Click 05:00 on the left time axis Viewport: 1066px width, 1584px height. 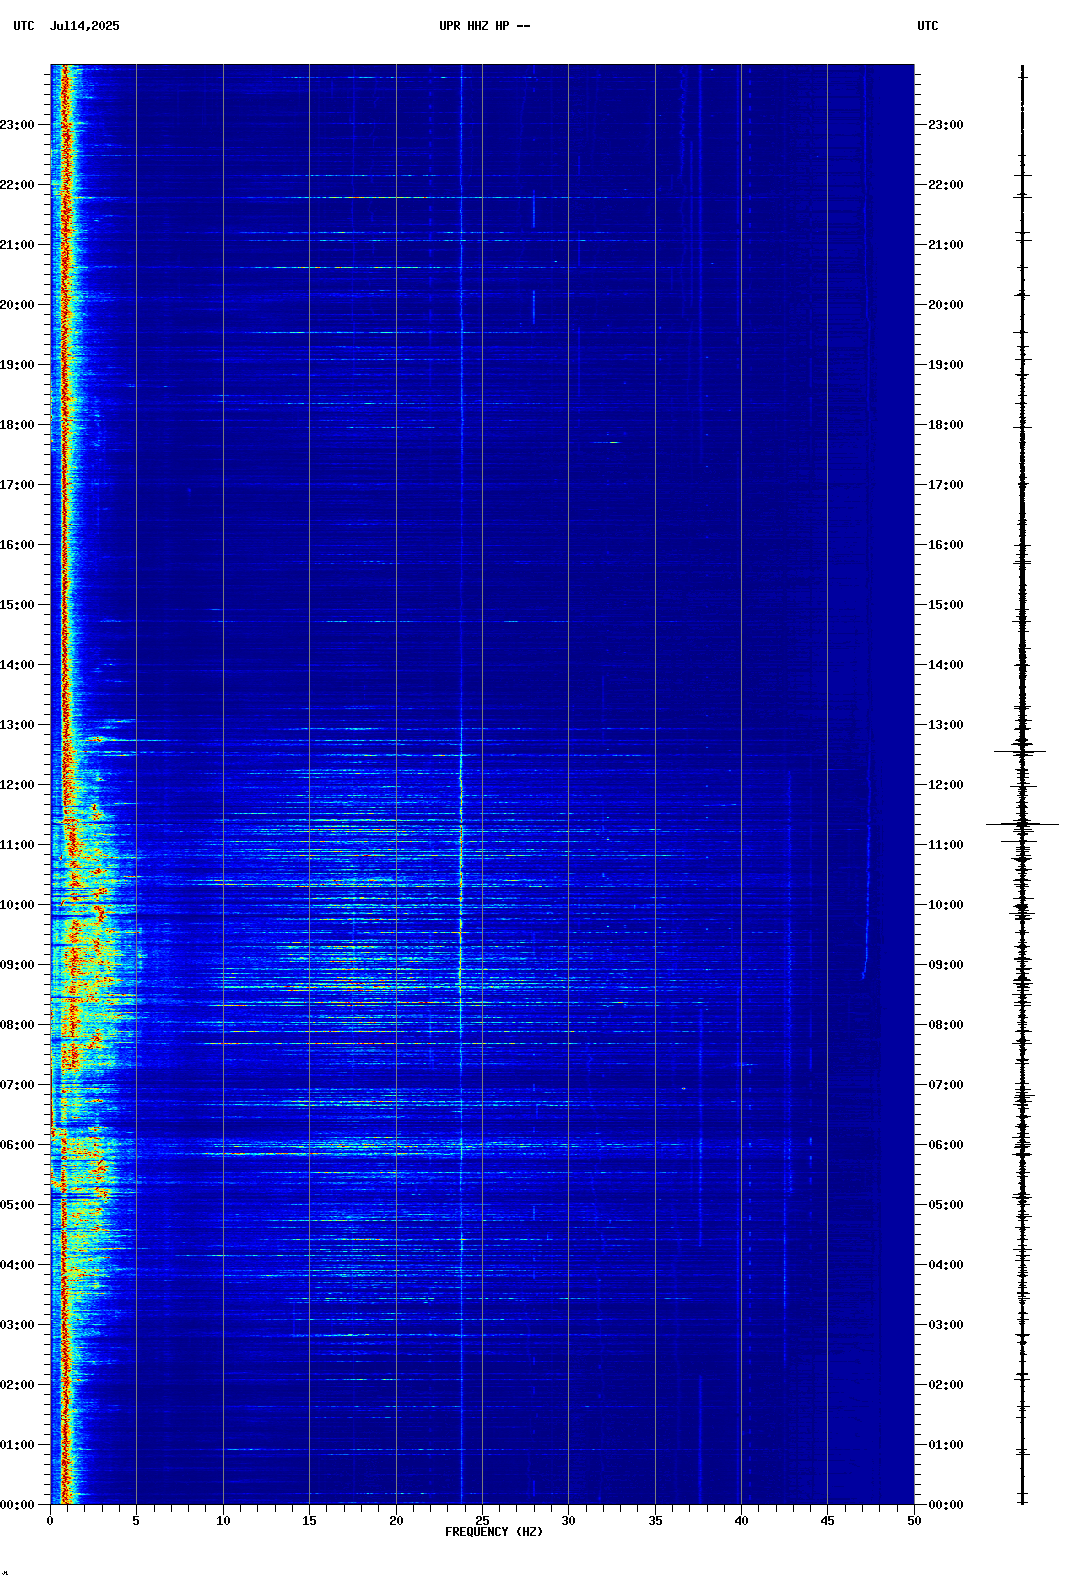17,1205
